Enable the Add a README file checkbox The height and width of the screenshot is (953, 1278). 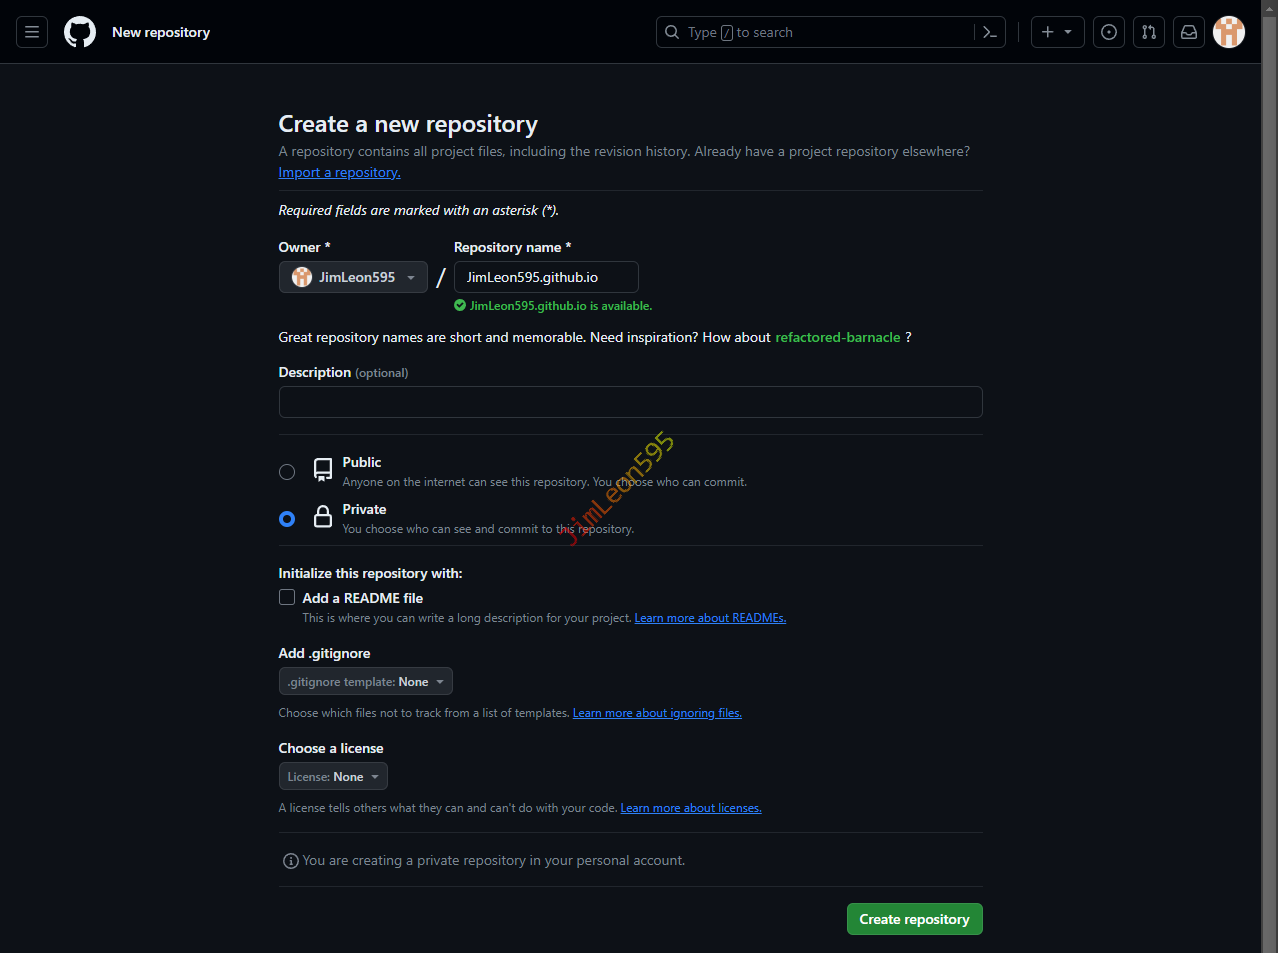point(287,597)
